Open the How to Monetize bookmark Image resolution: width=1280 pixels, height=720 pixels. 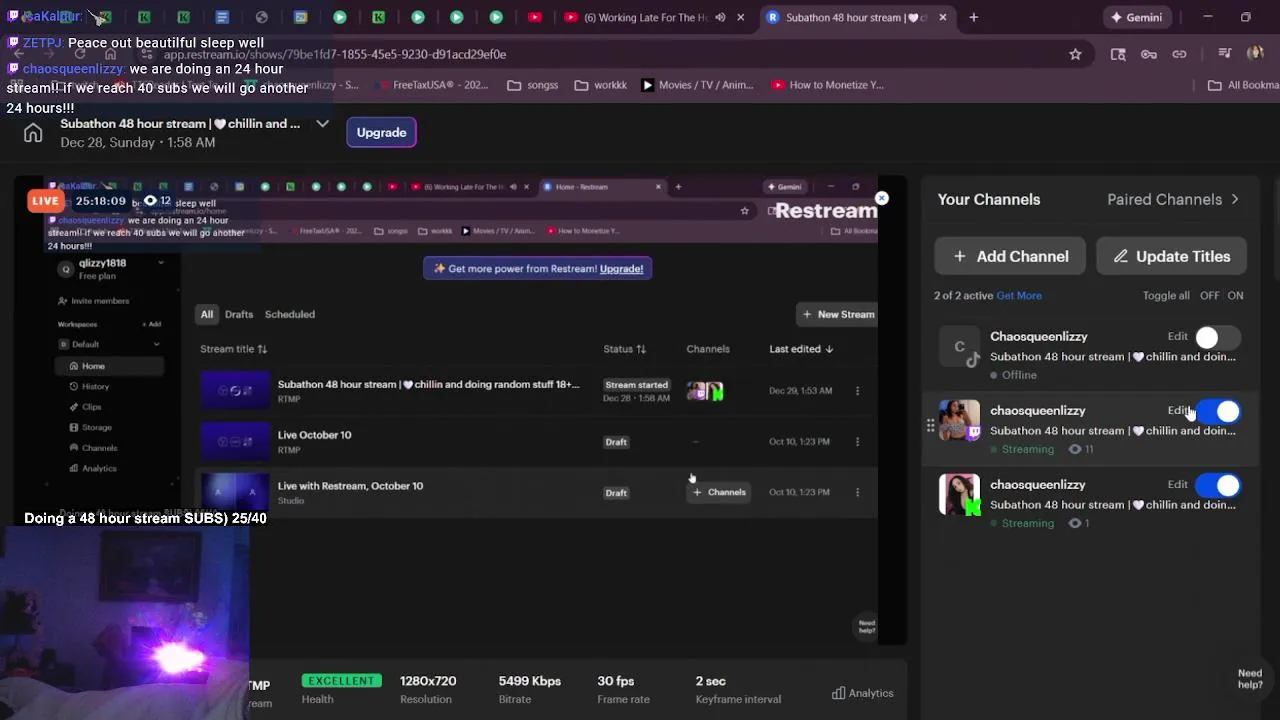click(x=828, y=85)
